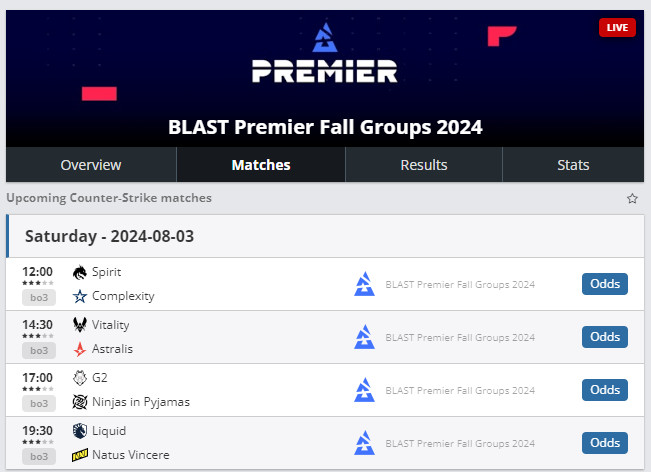This screenshot has width=651, height=472.
Task: Show Odds for Liquid vs Natus Vincere
Action: 605,443
